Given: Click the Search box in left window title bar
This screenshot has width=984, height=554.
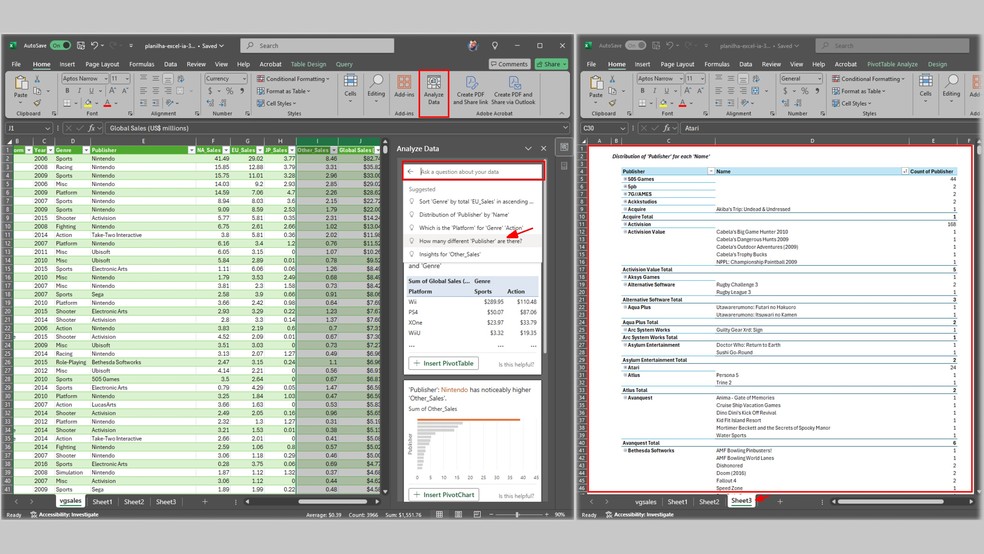Looking at the screenshot, I should pos(317,46).
